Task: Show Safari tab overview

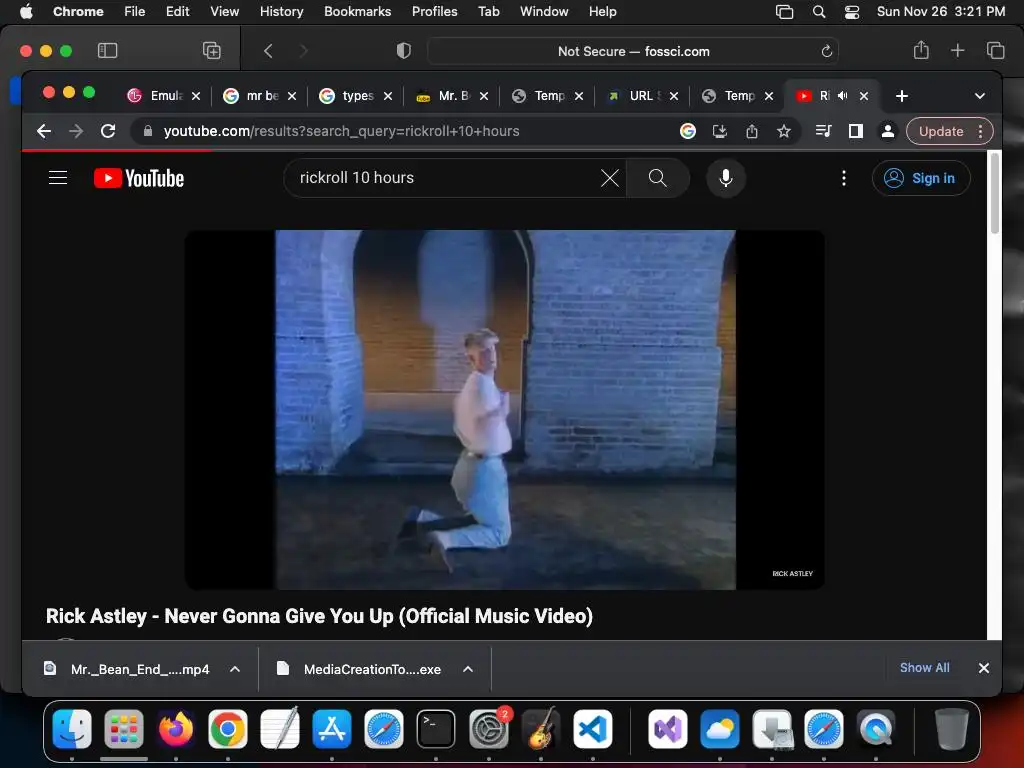Action: (995, 50)
